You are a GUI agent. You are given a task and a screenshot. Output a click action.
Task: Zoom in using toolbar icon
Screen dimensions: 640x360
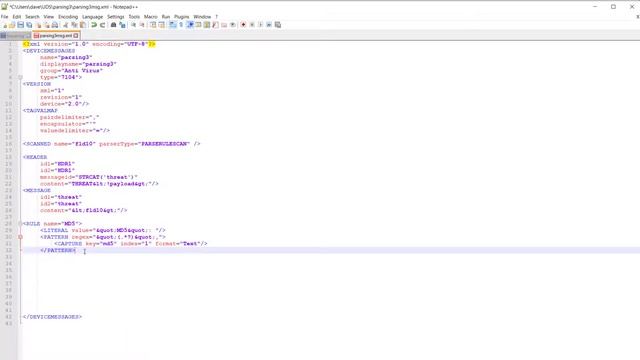133,25
